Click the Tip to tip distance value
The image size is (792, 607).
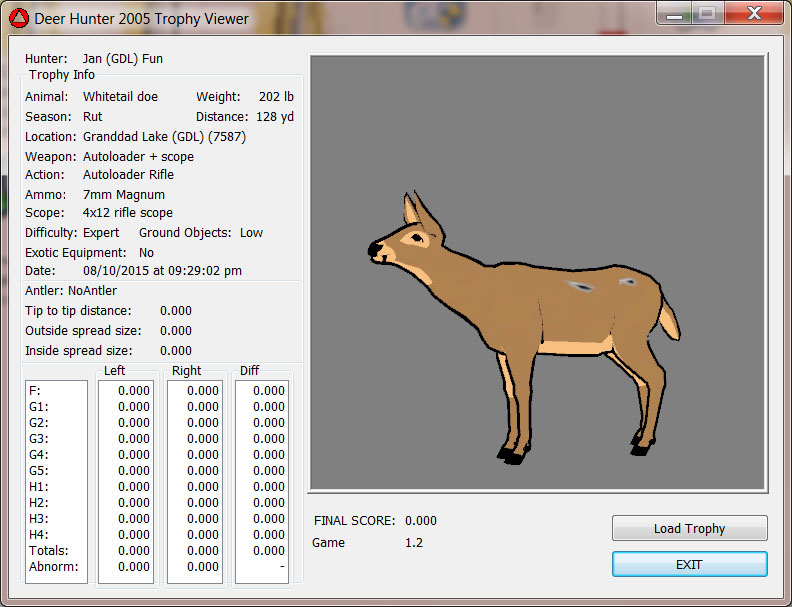[176, 311]
